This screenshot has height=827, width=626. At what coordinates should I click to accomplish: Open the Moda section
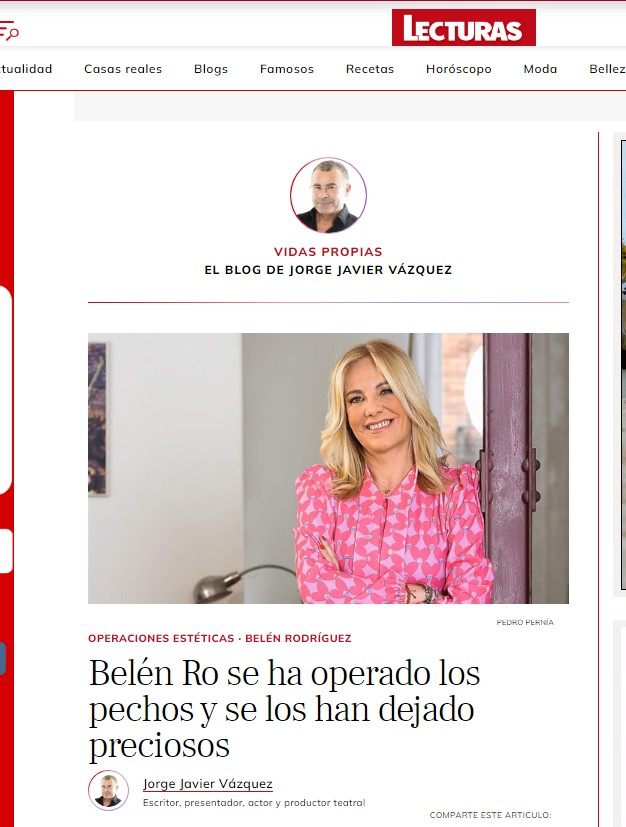(540, 69)
